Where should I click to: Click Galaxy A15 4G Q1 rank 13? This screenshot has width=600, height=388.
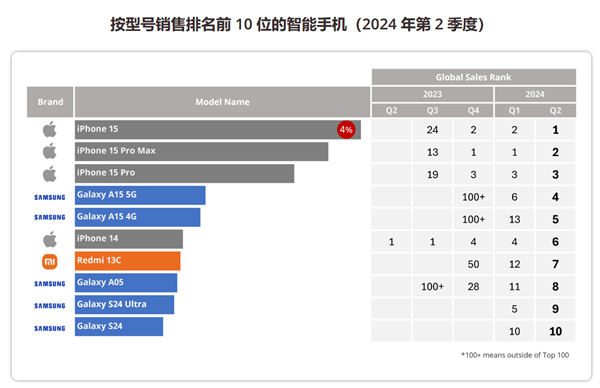515,219
